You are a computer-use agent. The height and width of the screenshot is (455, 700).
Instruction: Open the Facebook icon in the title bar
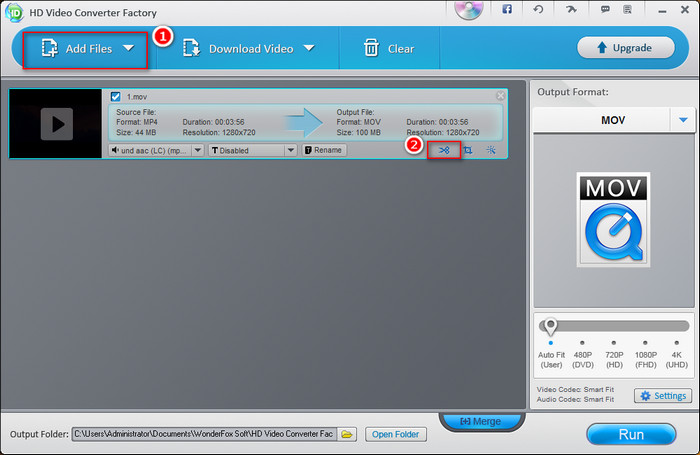point(507,9)
